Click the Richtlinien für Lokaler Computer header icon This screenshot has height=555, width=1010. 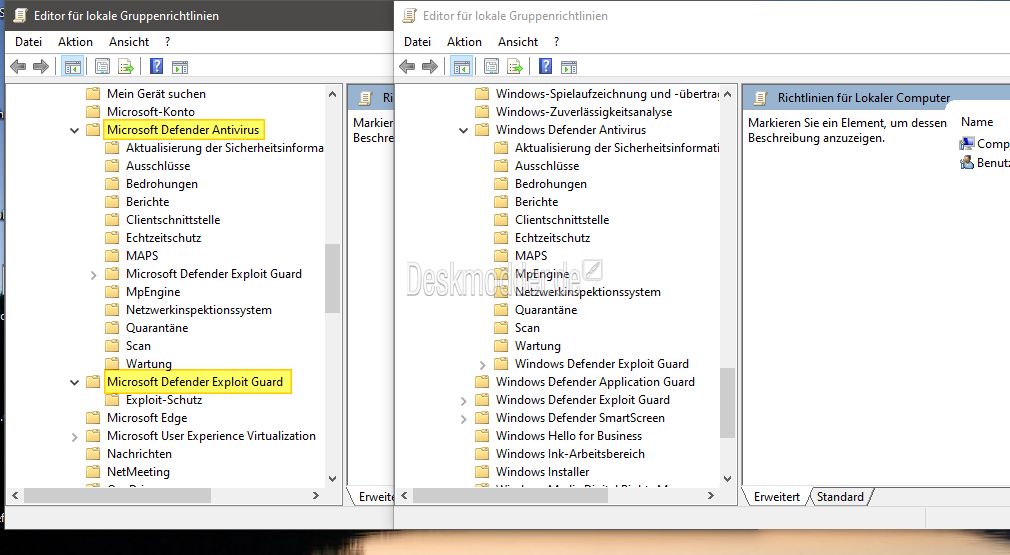pos(761,98)
